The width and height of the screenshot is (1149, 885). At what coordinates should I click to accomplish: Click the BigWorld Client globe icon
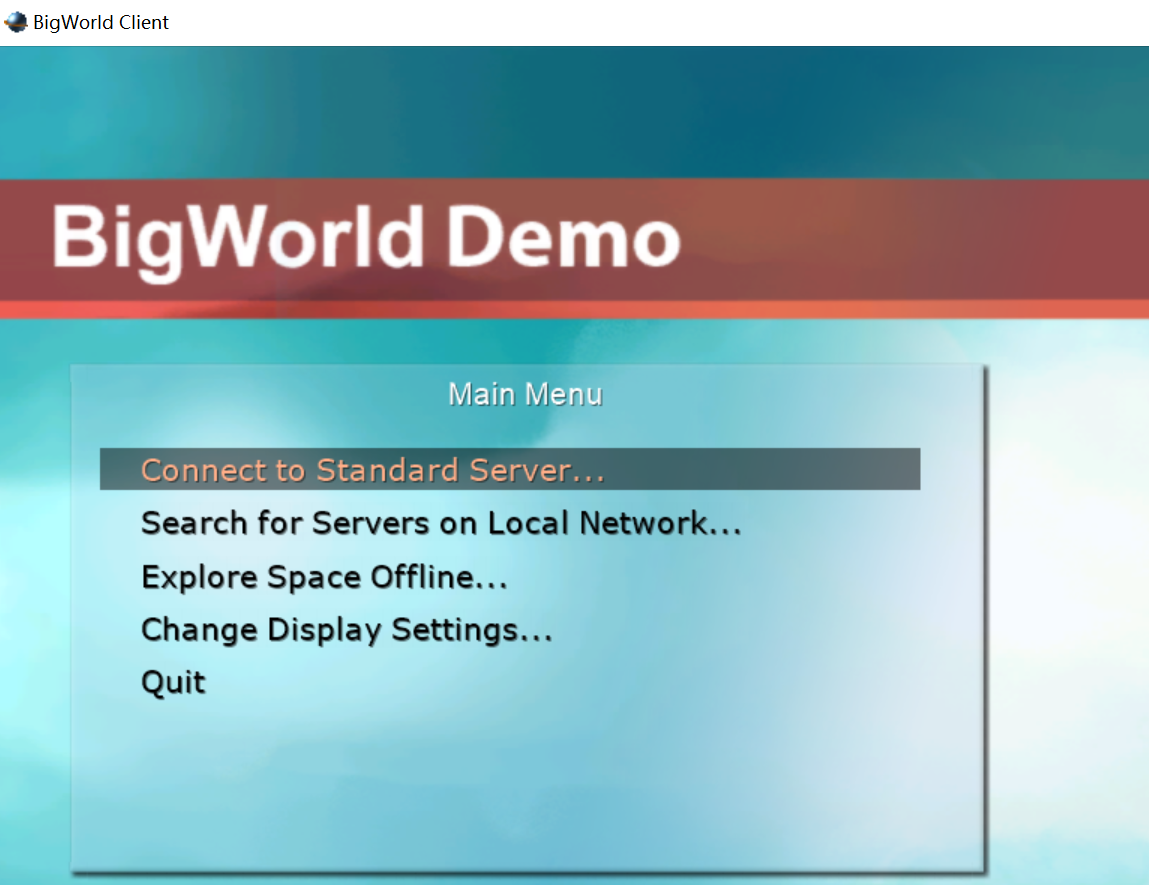coord(15,22)
